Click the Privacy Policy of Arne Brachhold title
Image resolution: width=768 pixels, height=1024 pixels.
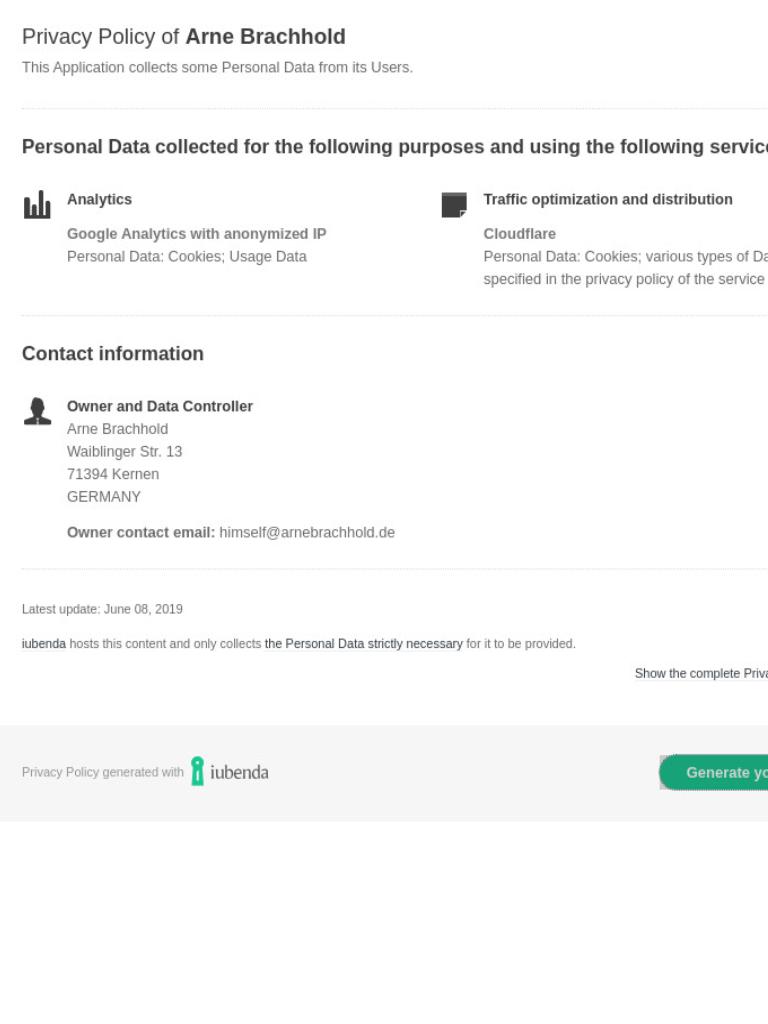tap(184, 37)
